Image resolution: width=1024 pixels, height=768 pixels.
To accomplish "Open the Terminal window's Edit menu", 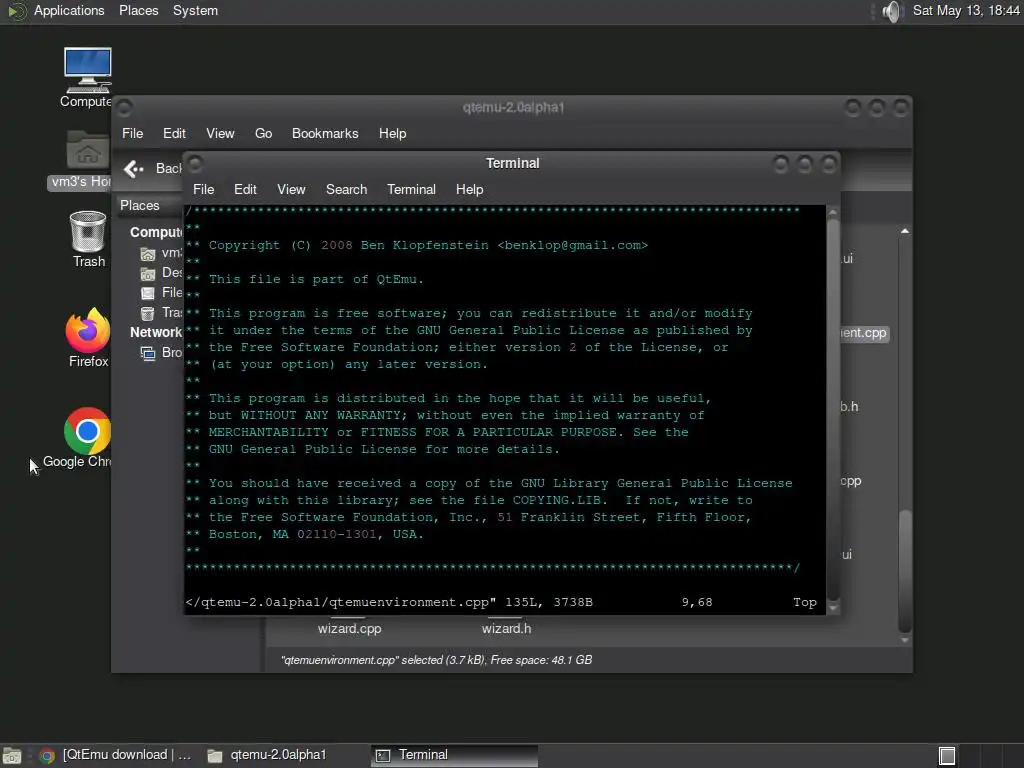I will click(245, 189).
